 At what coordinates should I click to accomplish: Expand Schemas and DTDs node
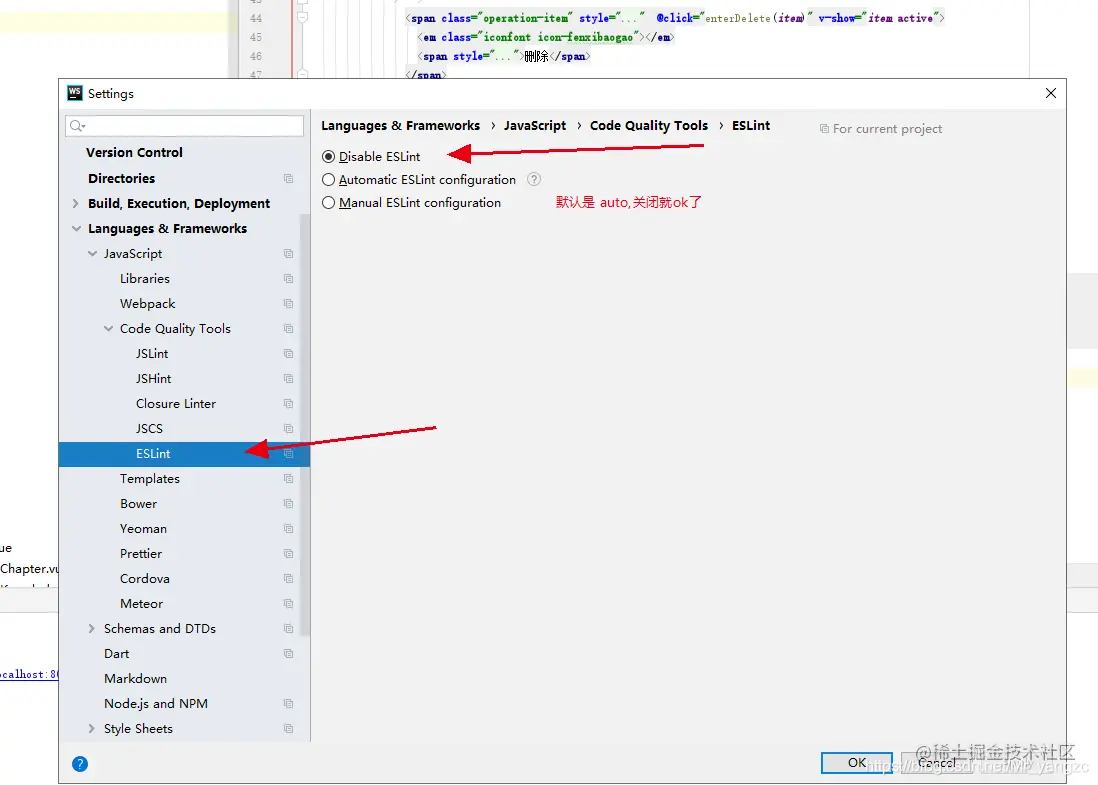92,629
